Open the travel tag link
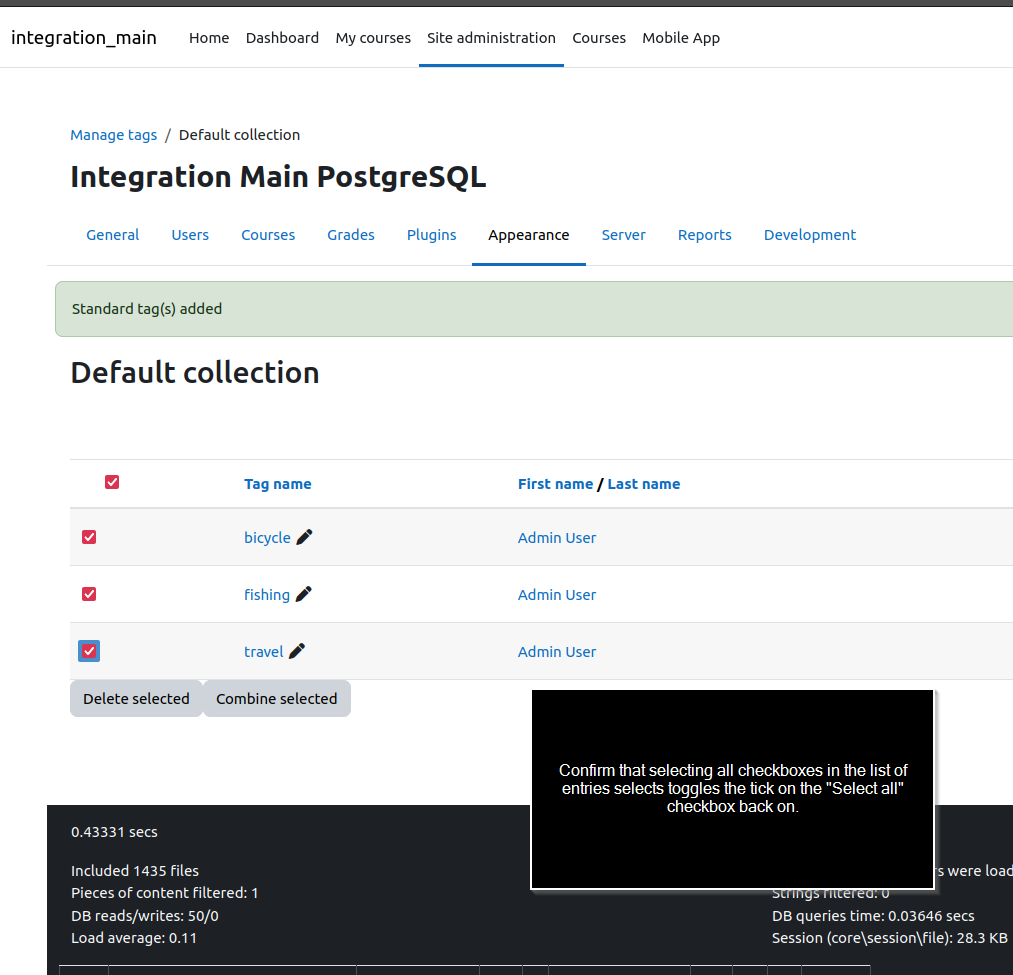The height and width of the screenshot is (975, 1013). (x=264, y=651)
